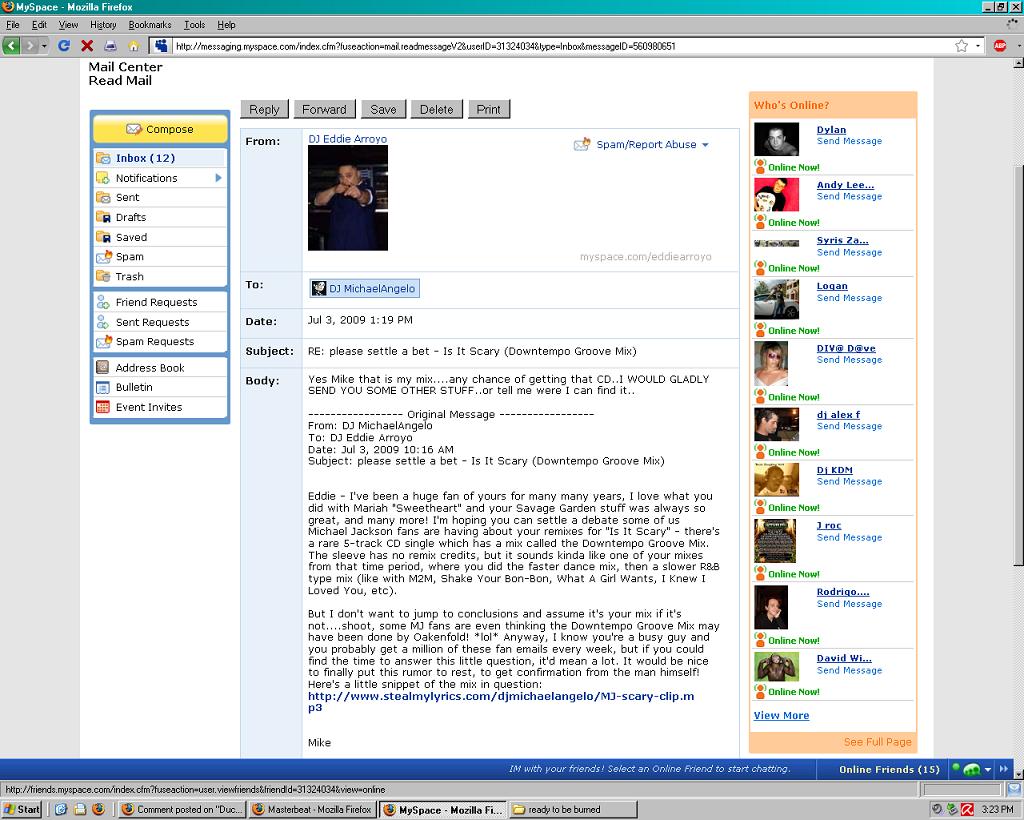This screenshot has width=1024, height=820.
Task: Print the page using the toolbar printer icon
Action: click(x=110, y=46)
